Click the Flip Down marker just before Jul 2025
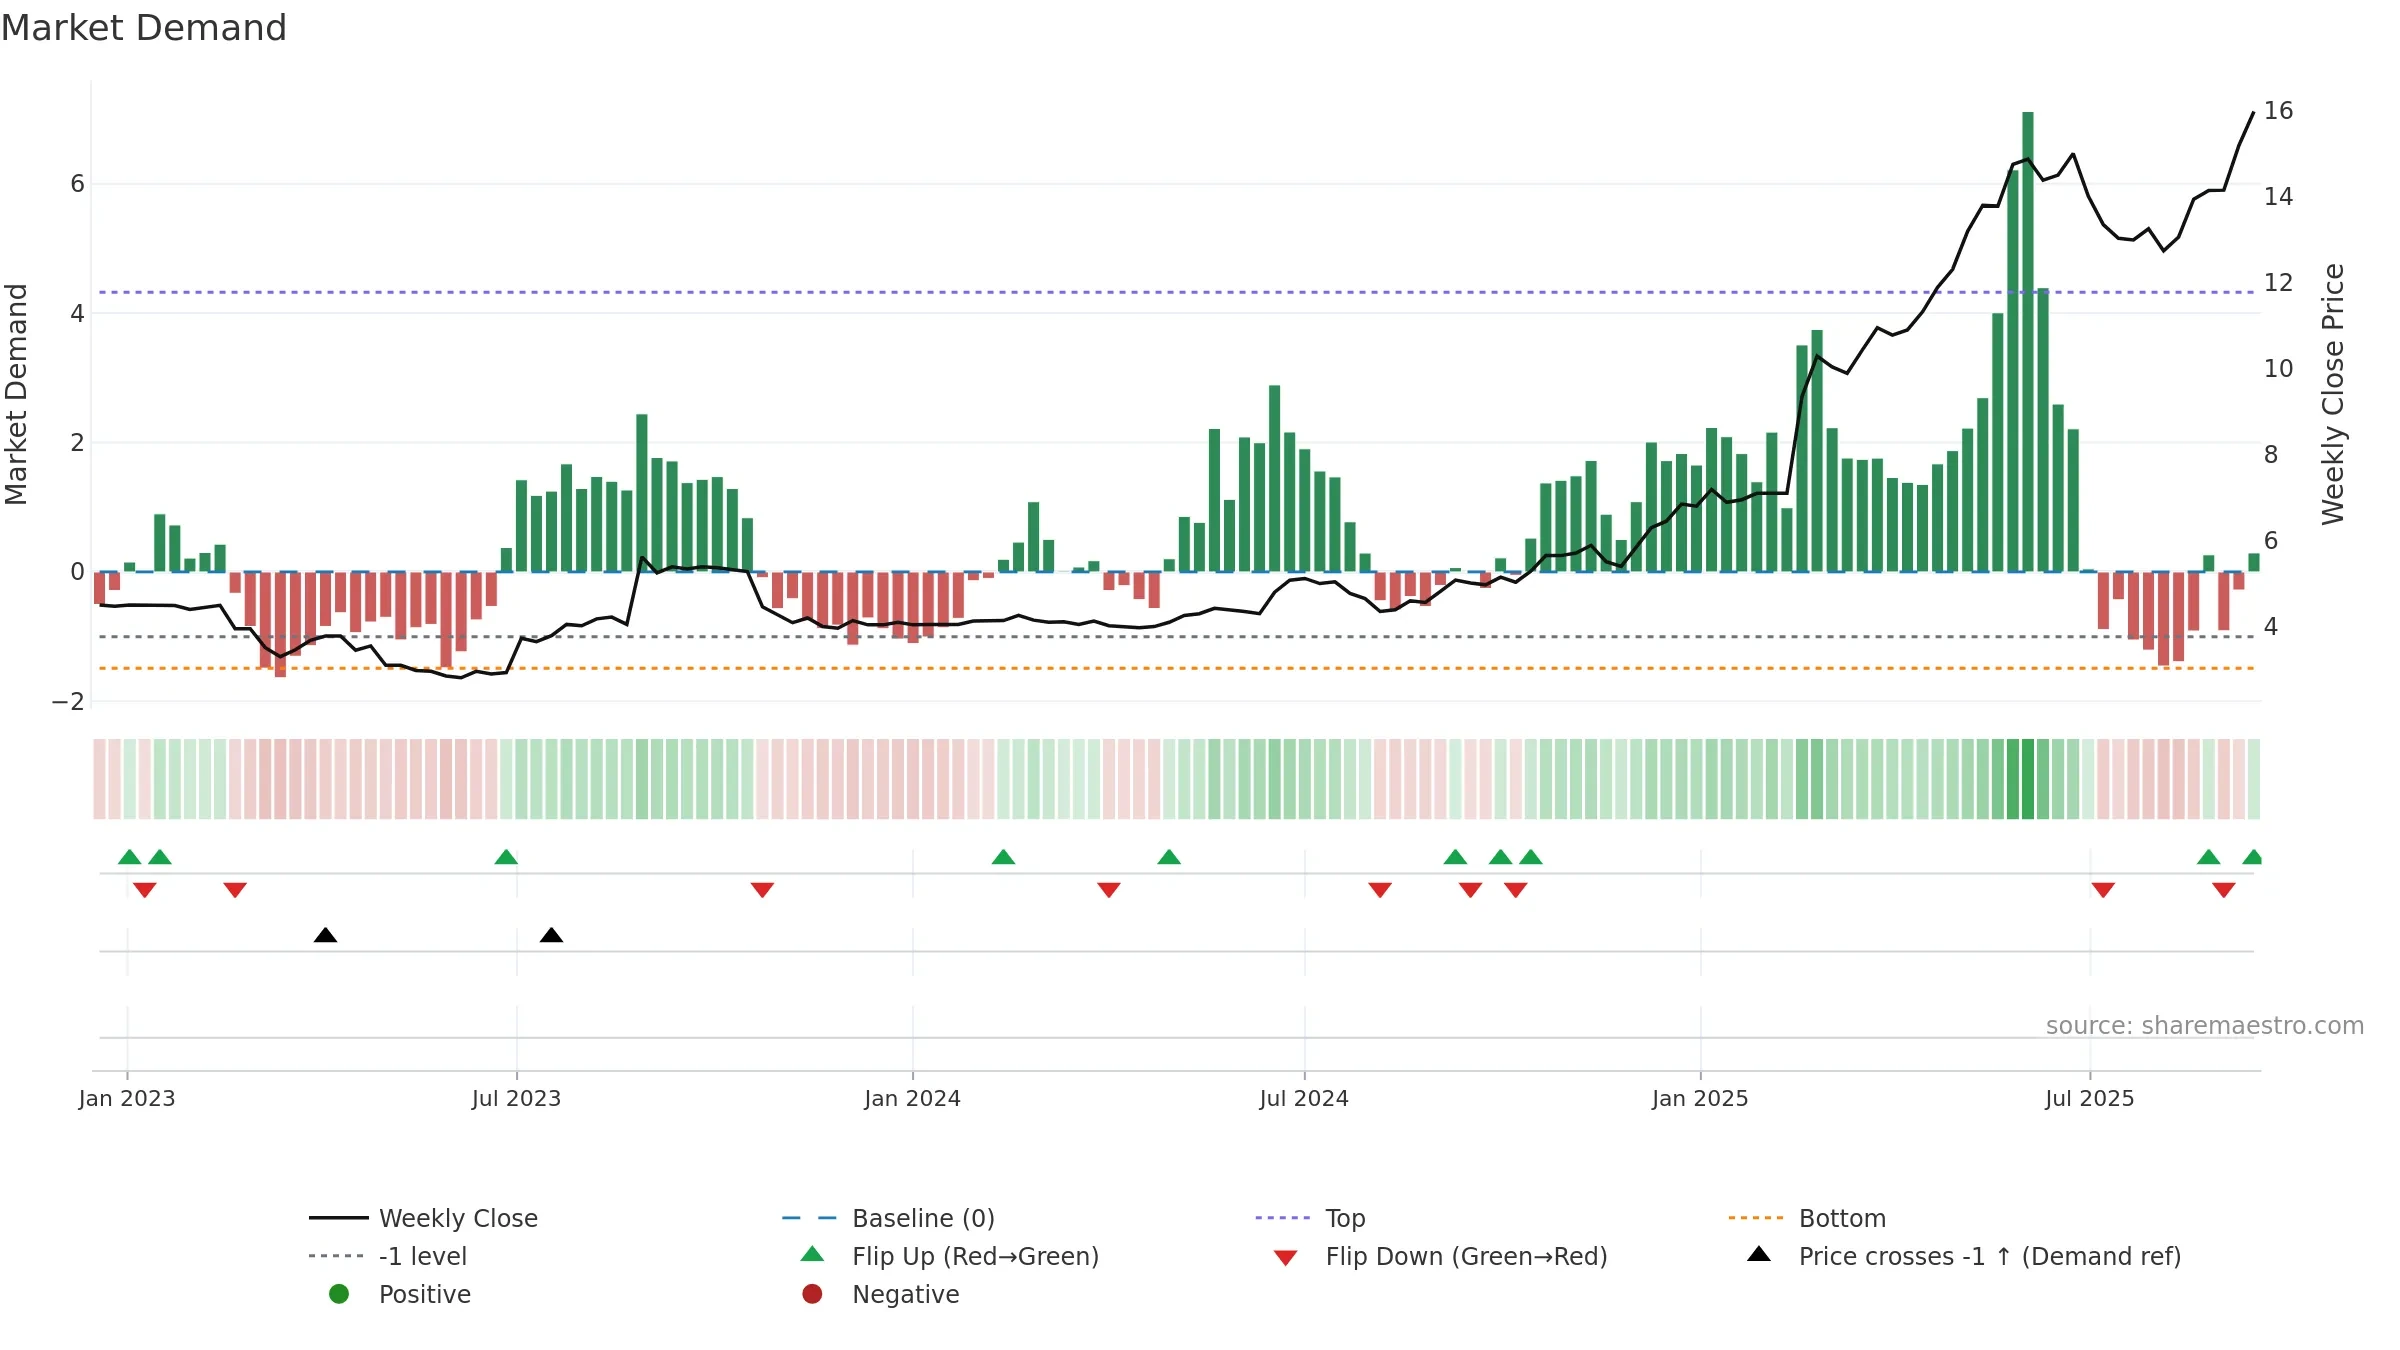 tap(2103, 890)
